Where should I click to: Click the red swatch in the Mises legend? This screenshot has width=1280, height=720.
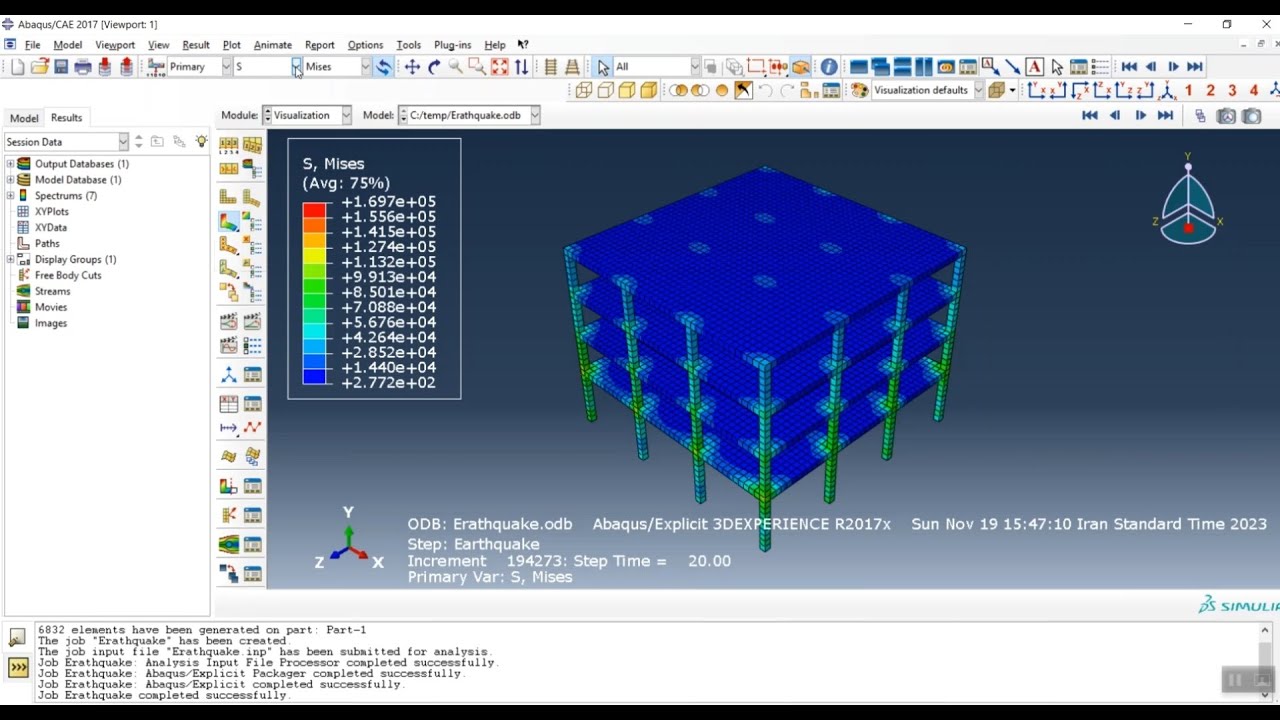[x=315, y=209]
